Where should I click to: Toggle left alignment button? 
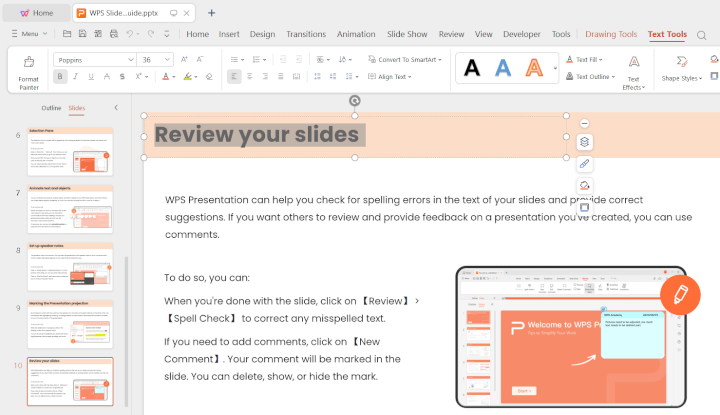coord(234,76)
